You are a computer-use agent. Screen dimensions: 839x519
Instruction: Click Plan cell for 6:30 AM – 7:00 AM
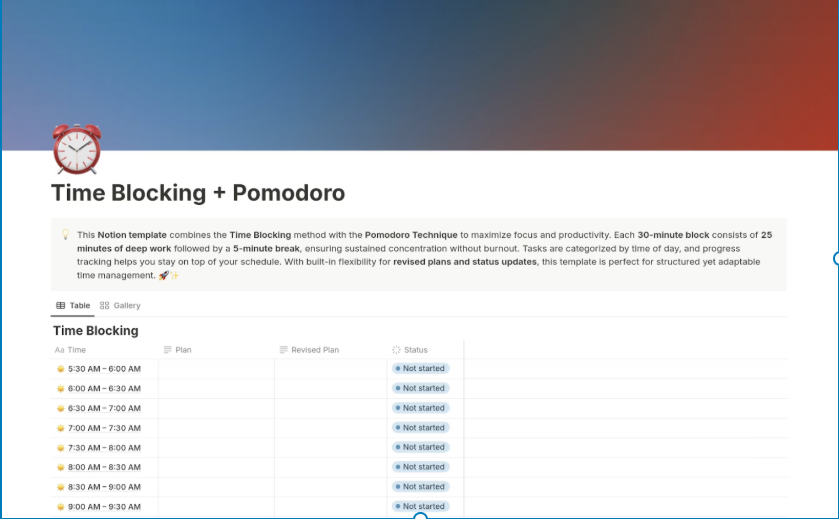coord(216,408)
